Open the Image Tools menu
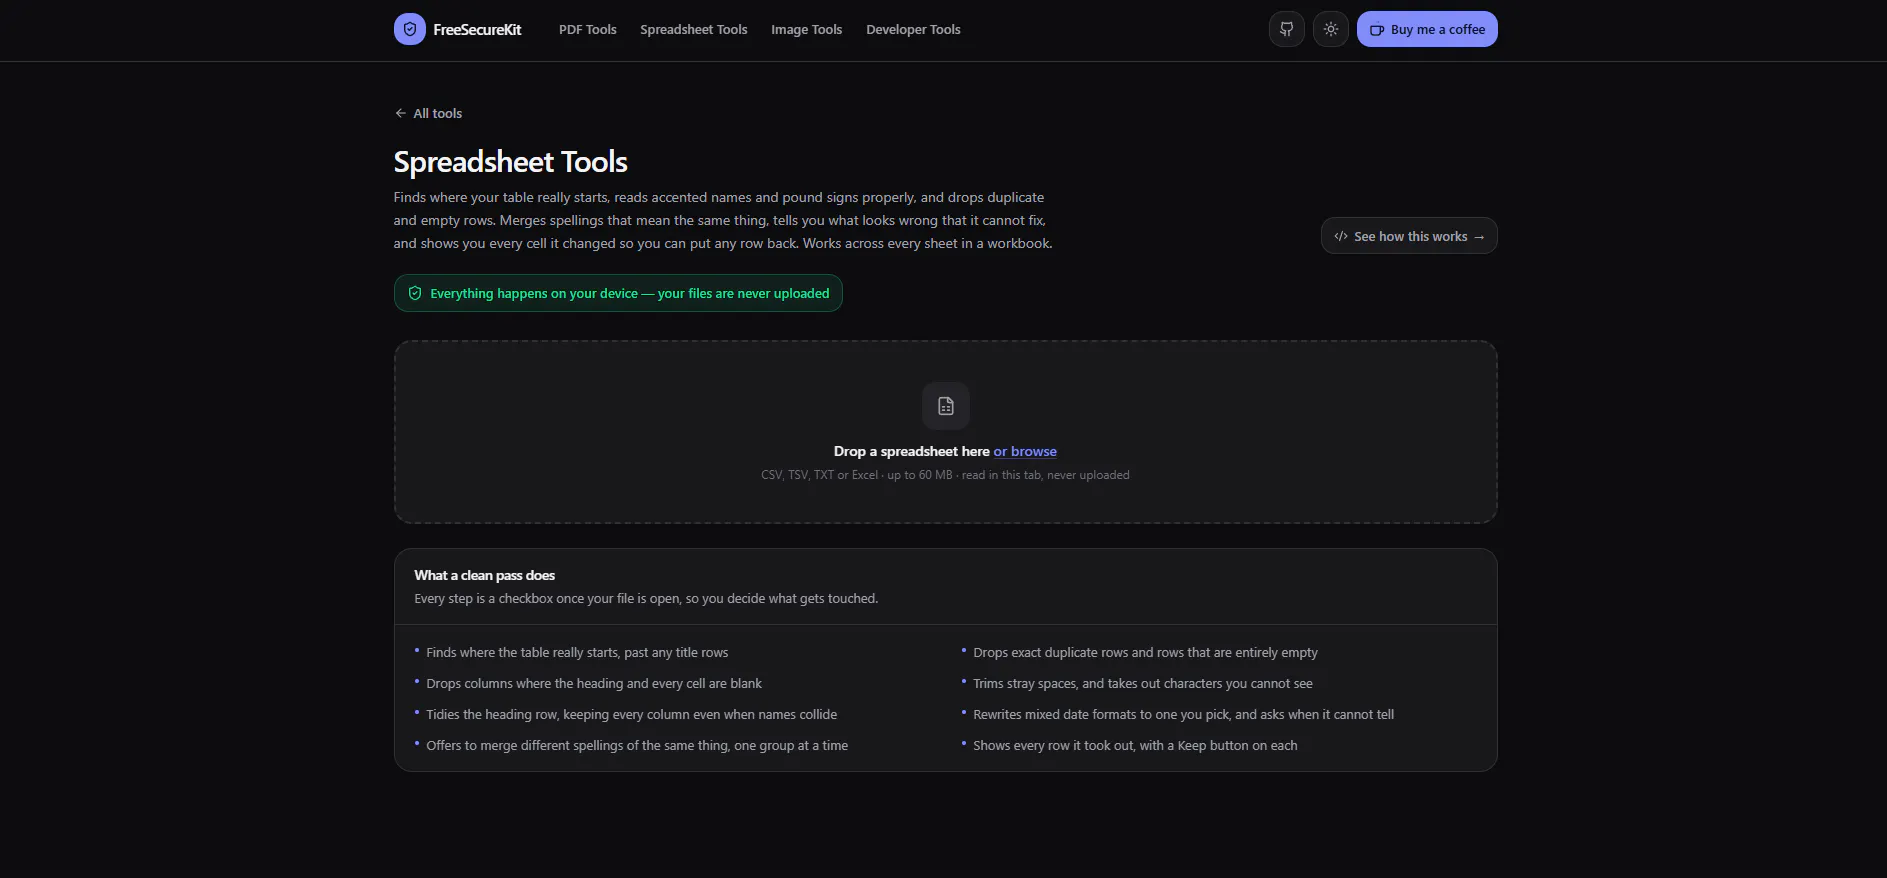The width and height of the screenshot is (1887, 878). click(807, 29)
